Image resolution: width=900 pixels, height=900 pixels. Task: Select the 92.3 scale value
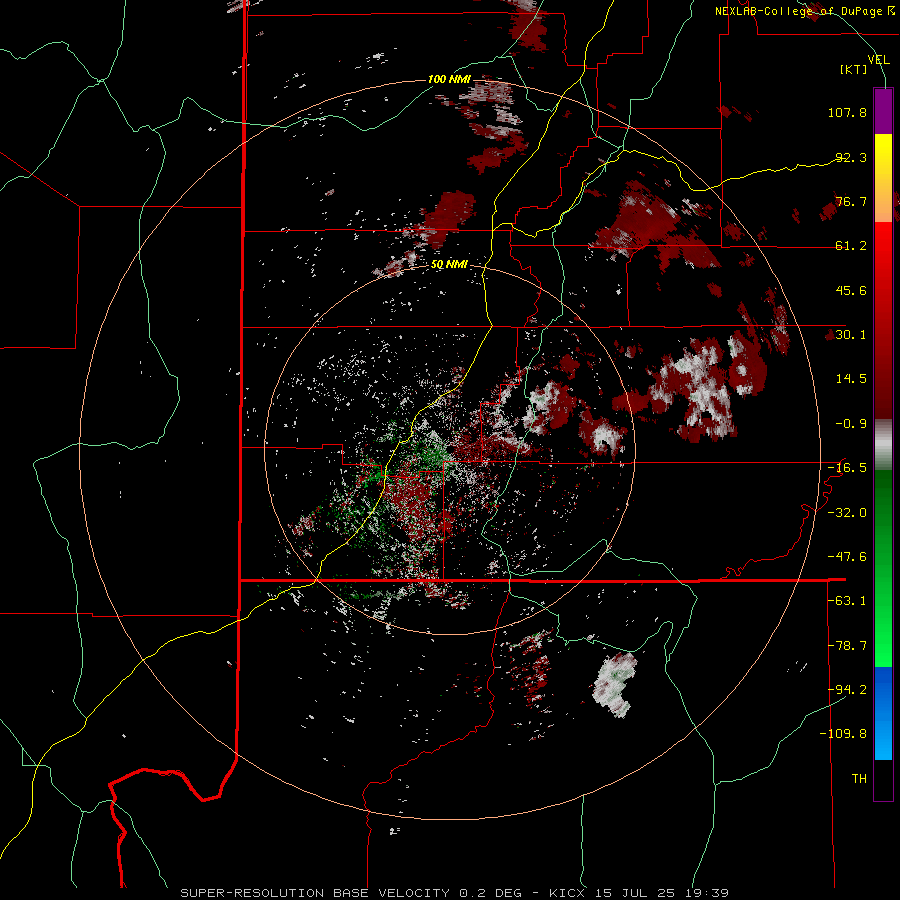point(851,157)
